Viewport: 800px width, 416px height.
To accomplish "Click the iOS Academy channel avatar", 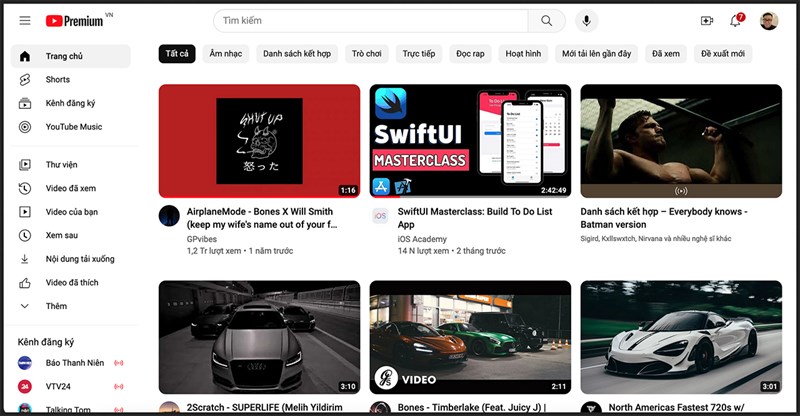I will click(380, 216).
